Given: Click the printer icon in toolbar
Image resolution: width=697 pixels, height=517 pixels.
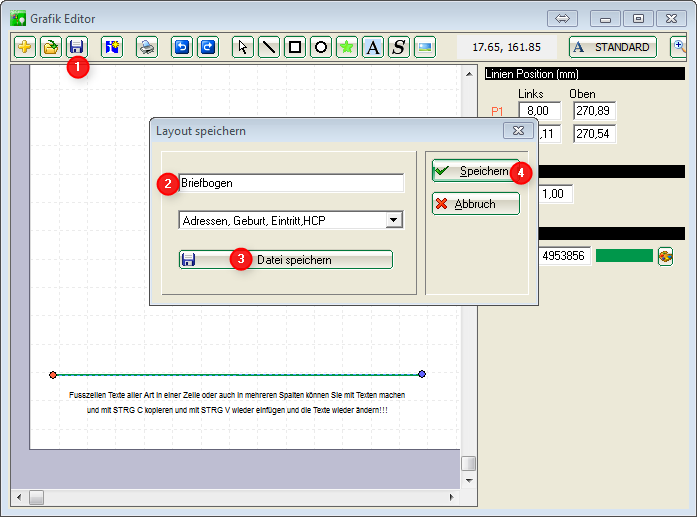Looking at the screenshot, I should [146, 47].
